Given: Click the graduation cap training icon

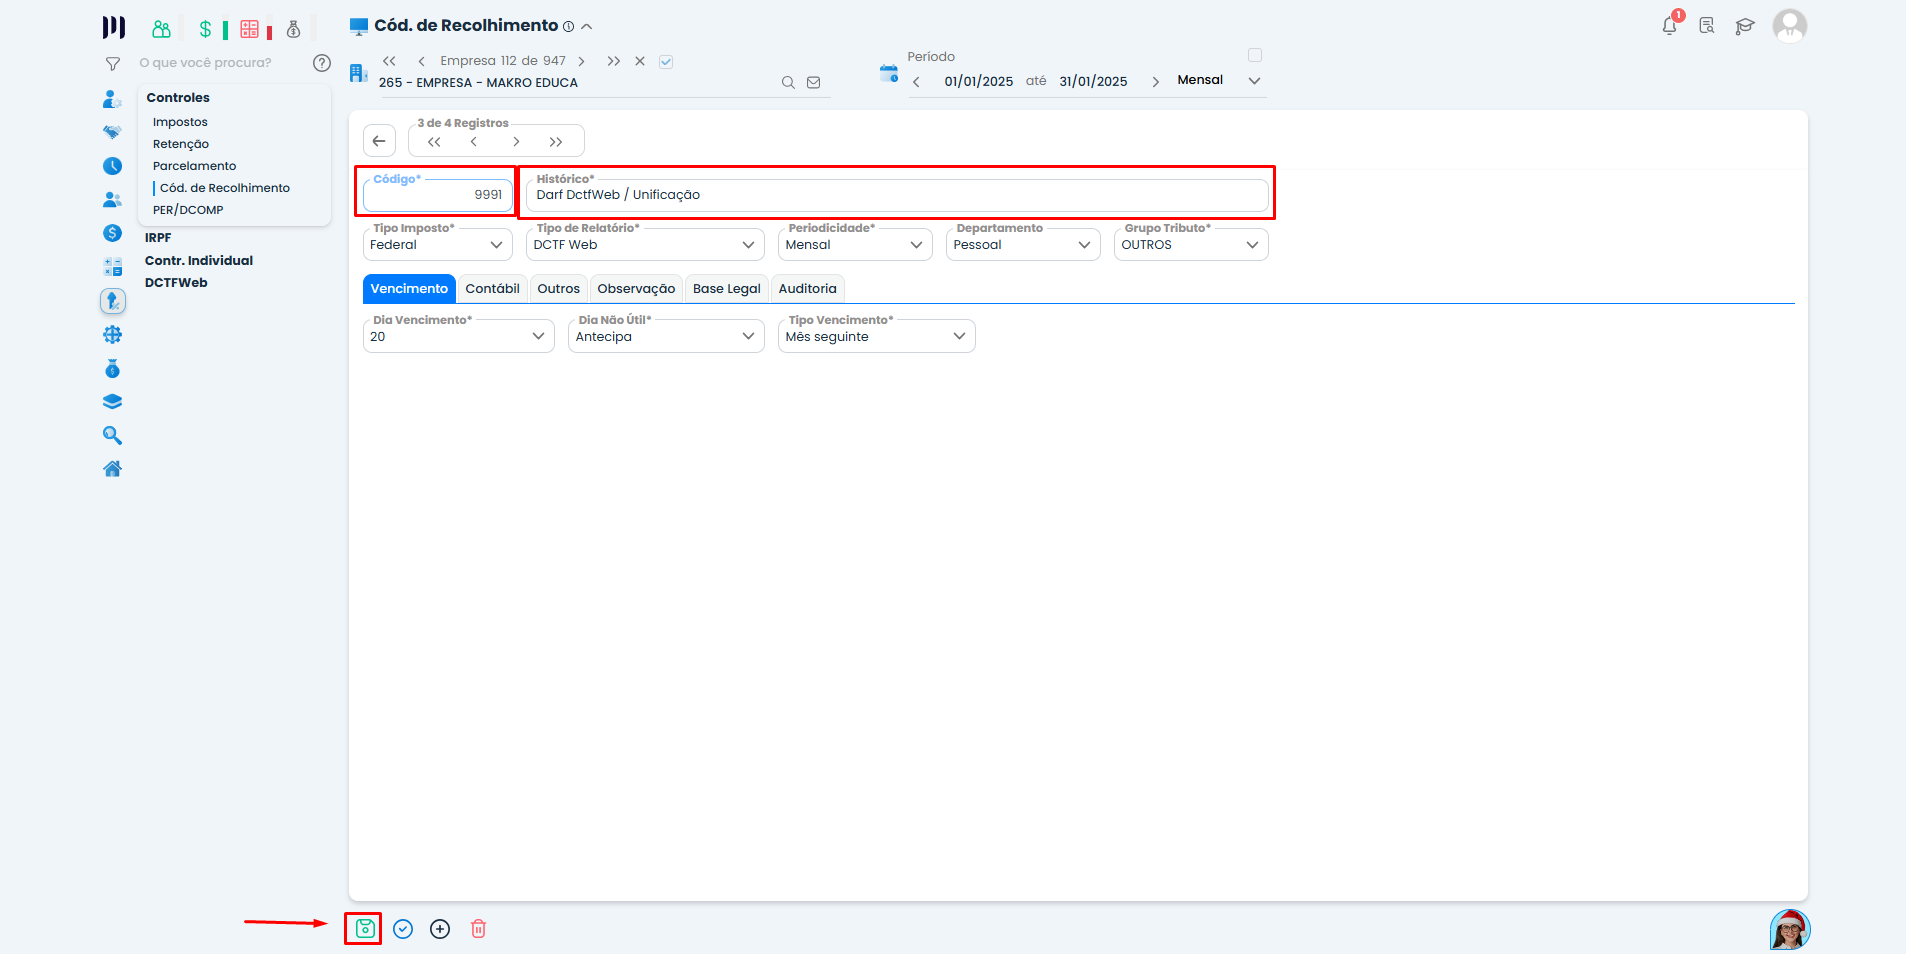Looking at the screenshot, I should (x=1745, y=26).
